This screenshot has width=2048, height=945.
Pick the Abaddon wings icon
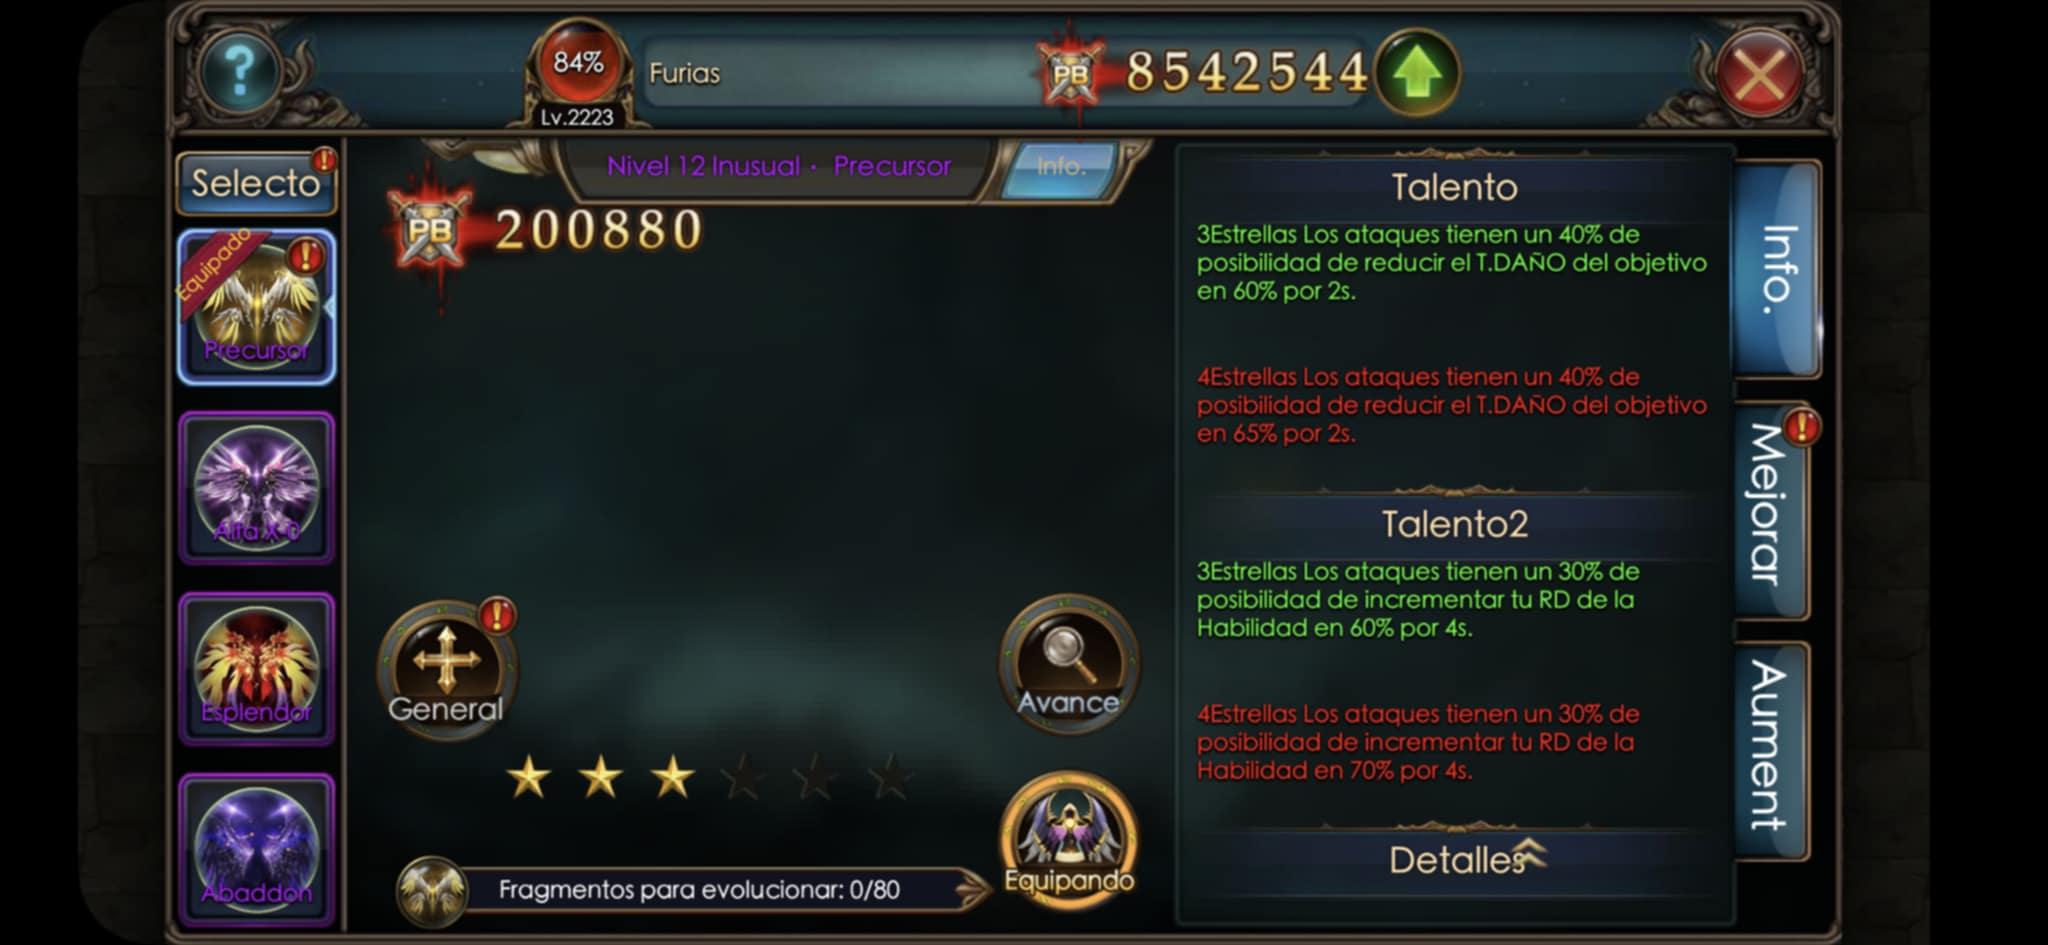[x=257, y=849]
